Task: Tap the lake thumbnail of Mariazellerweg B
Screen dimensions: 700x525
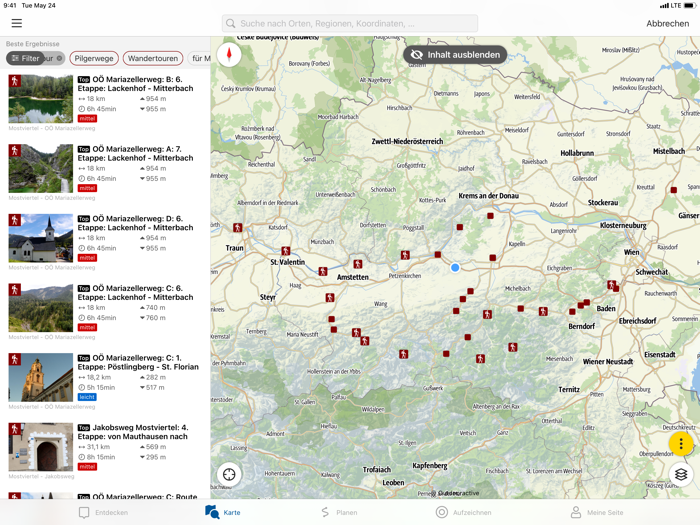Action: coord(41,99)
